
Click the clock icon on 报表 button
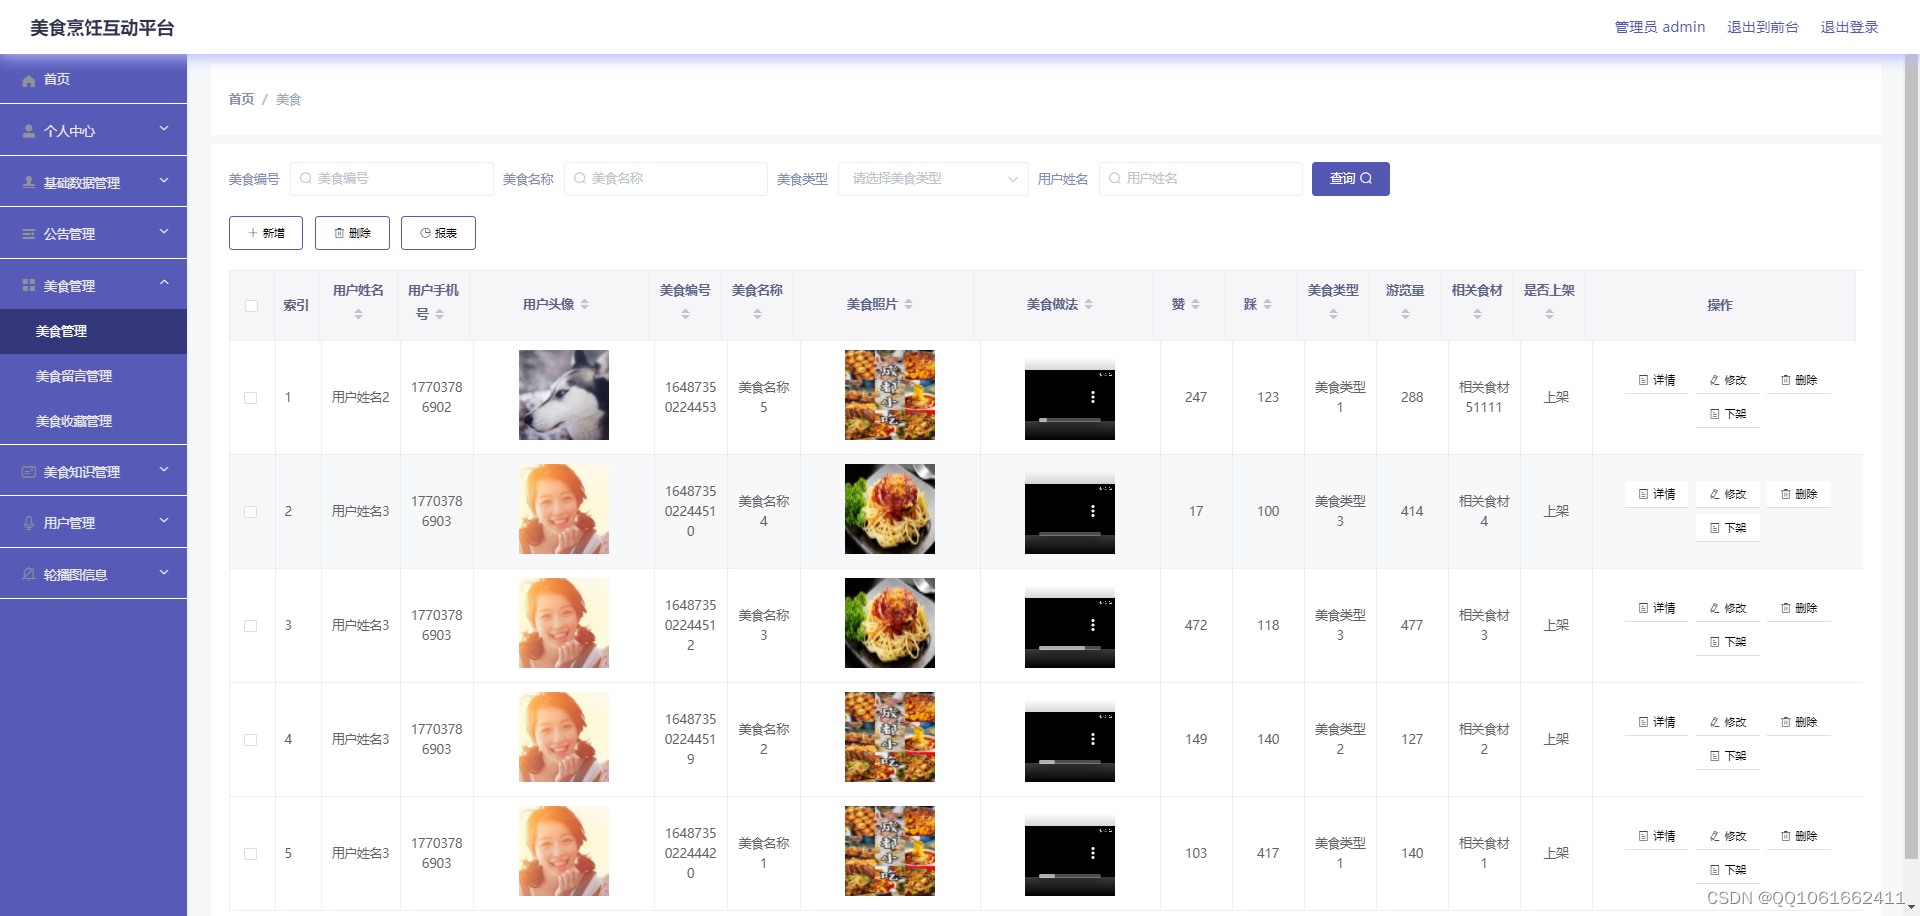424,233
